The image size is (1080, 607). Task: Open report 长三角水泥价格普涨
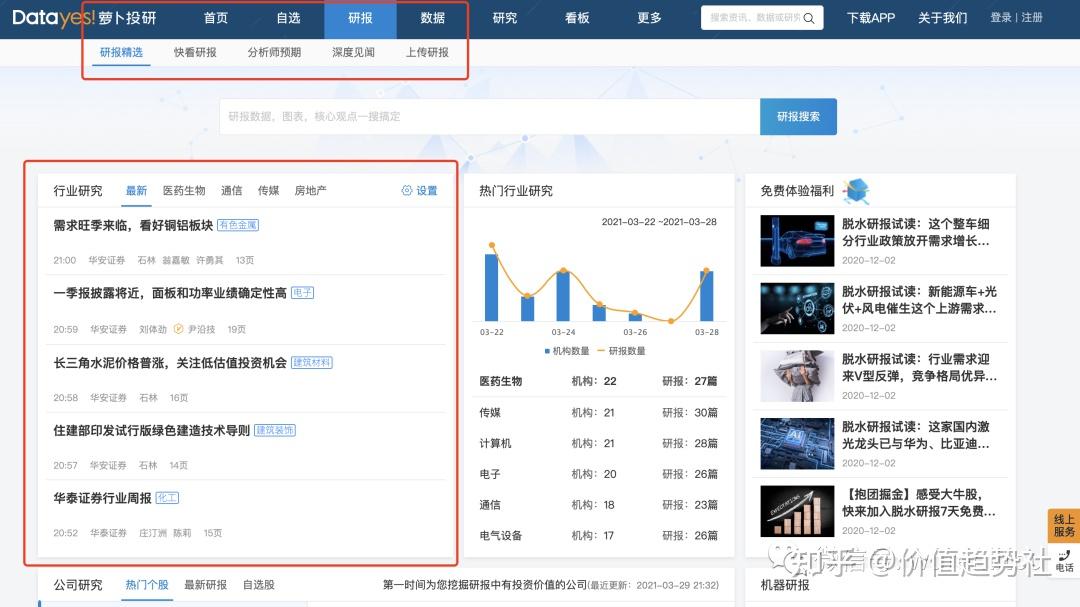click(x=170, y=363)
